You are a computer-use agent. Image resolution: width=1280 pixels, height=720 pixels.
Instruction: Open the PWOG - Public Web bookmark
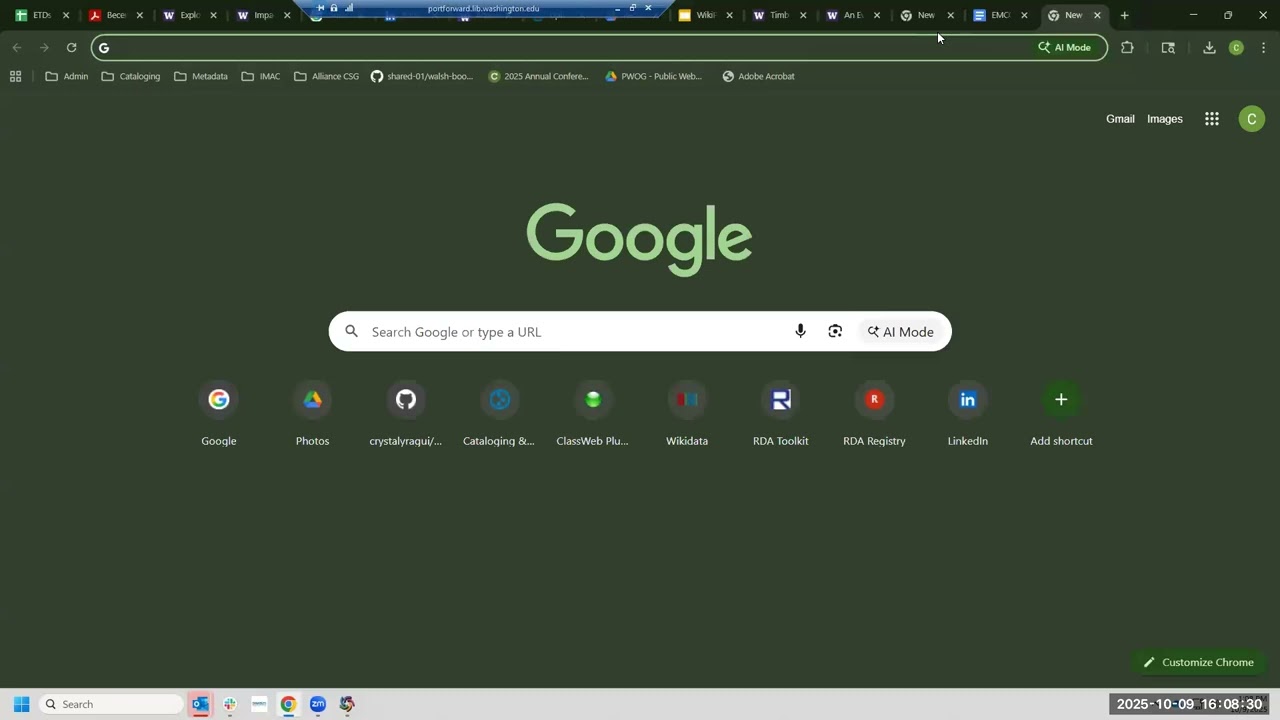tap(654, 76)
